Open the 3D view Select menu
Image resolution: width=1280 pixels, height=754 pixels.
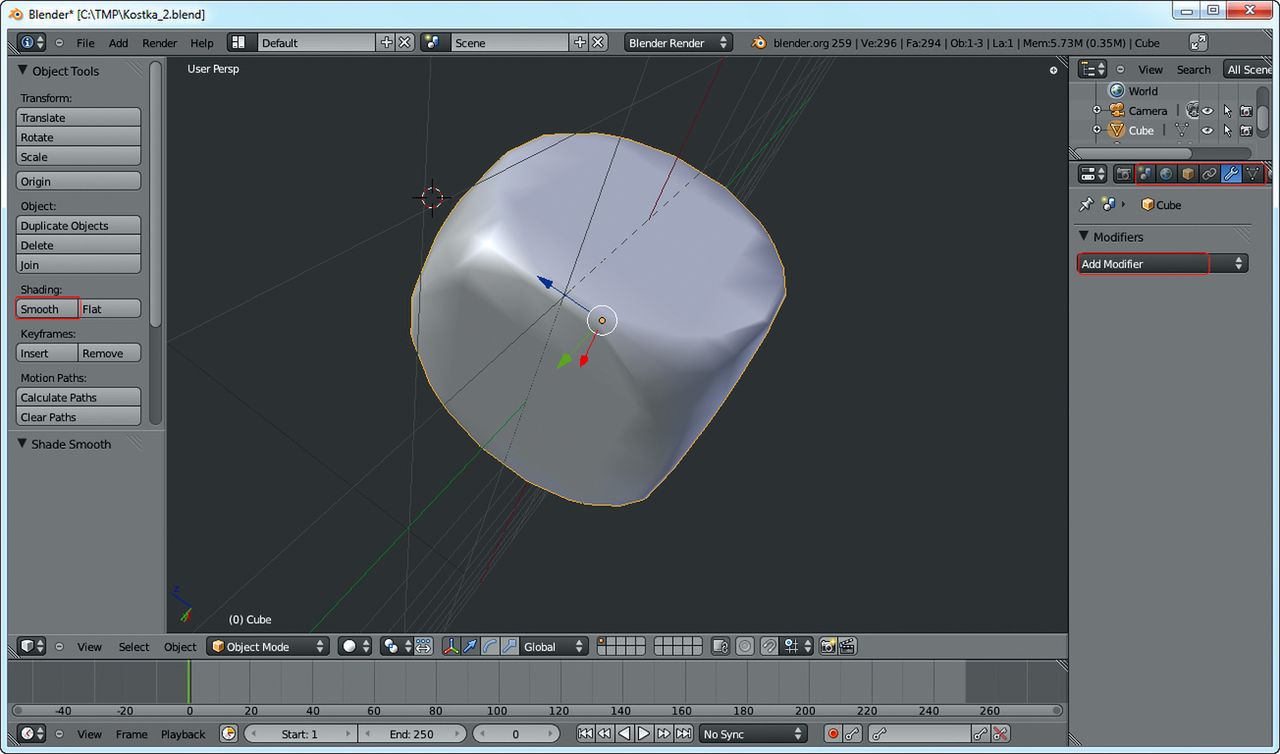coord(134,647)
